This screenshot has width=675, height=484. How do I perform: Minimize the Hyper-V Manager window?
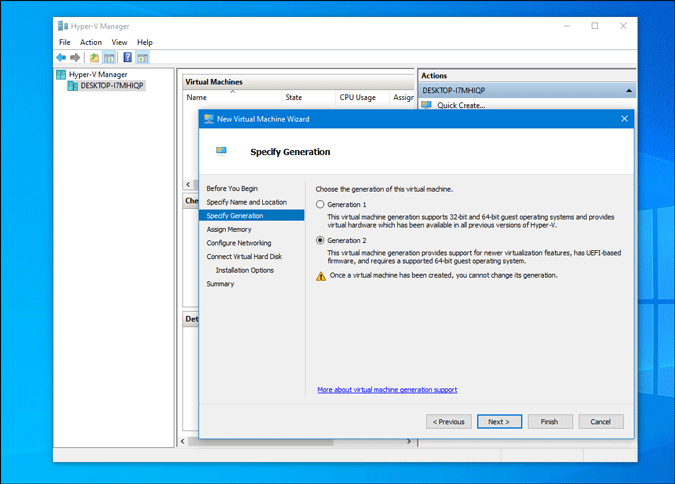(567, 26)
